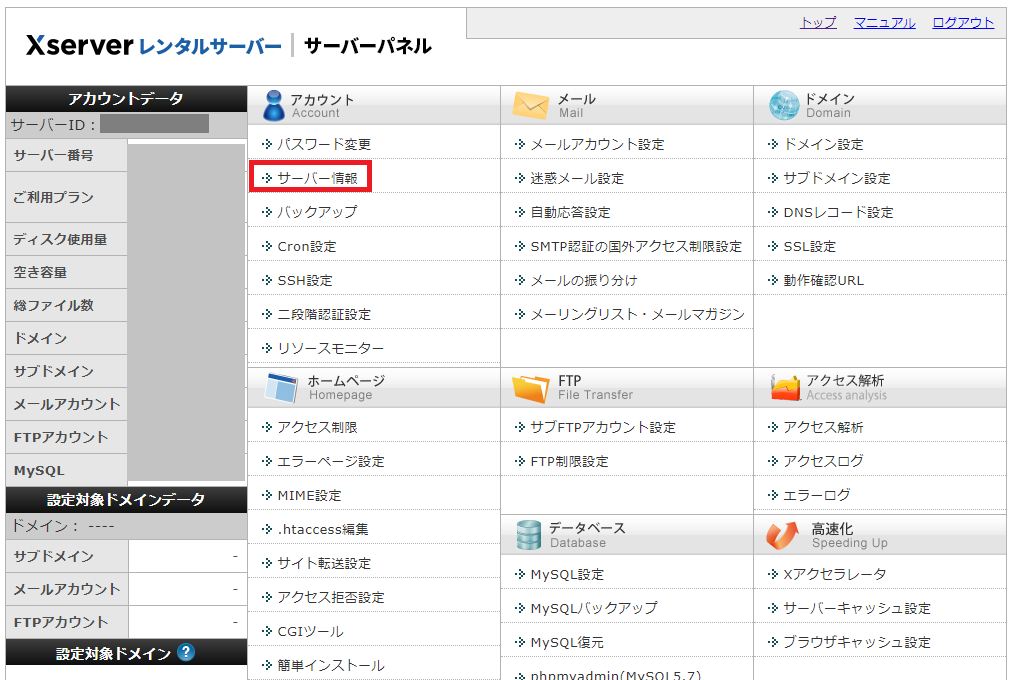Open 二段階認証設定
1018x680 pixels.
[x=324, y=314]
